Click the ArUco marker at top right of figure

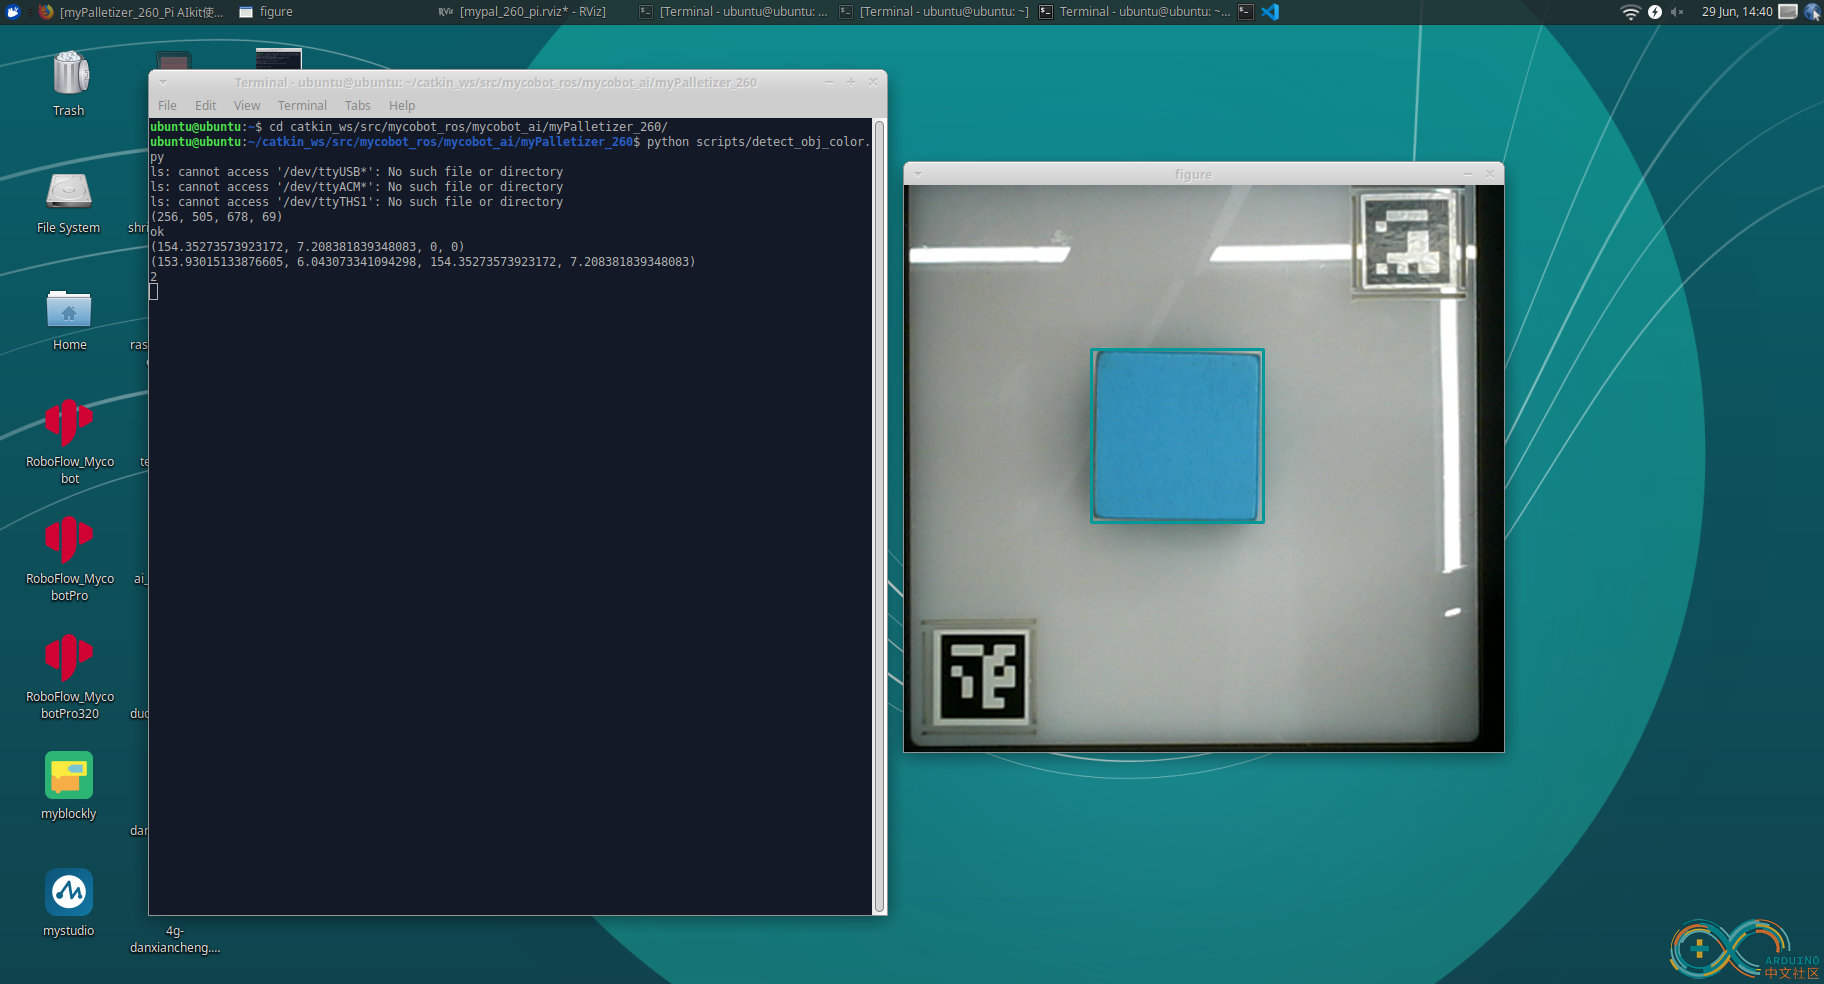coord(1411,240)
